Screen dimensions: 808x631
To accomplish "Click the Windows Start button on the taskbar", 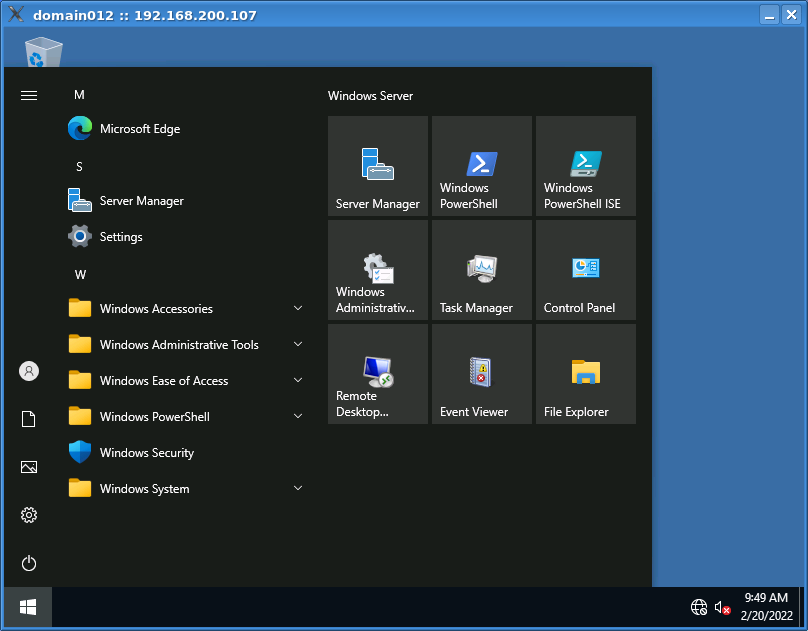I will tap(28, 607).
